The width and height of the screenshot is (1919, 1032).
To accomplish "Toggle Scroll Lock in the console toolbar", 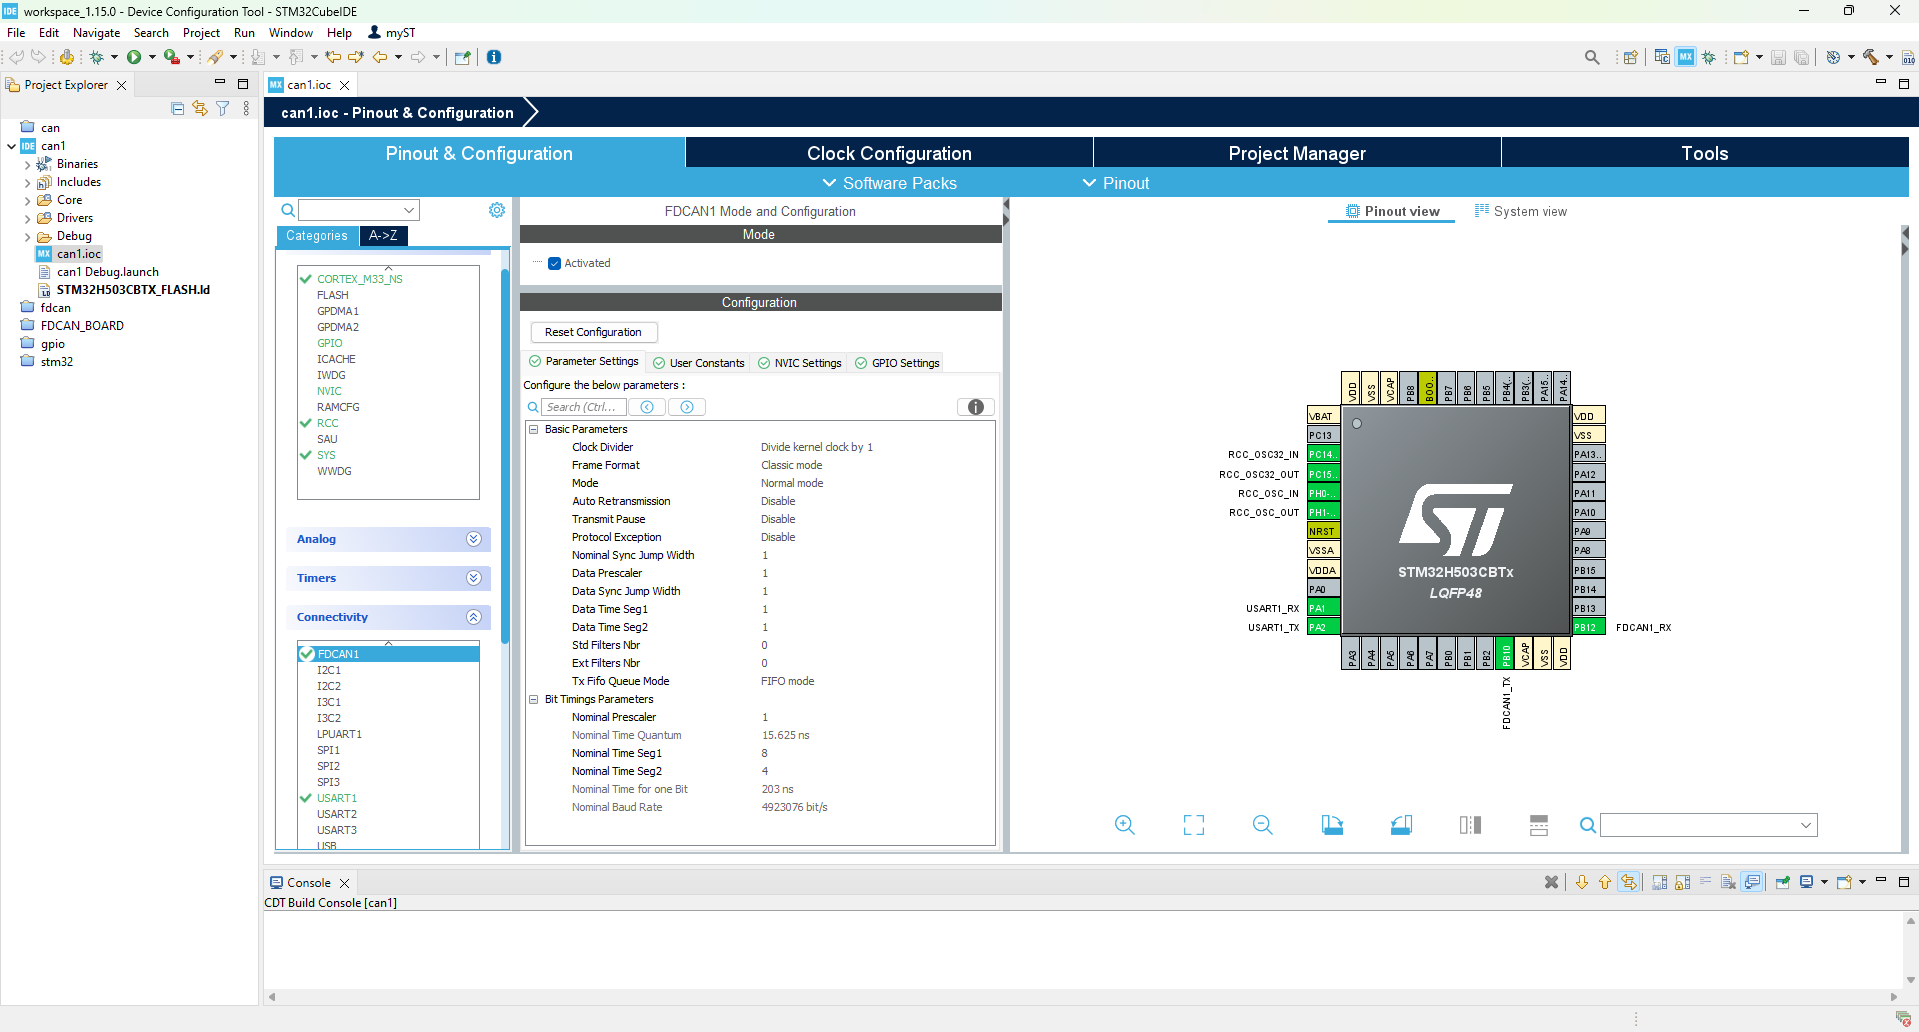I will click(x=1682, y=882).
